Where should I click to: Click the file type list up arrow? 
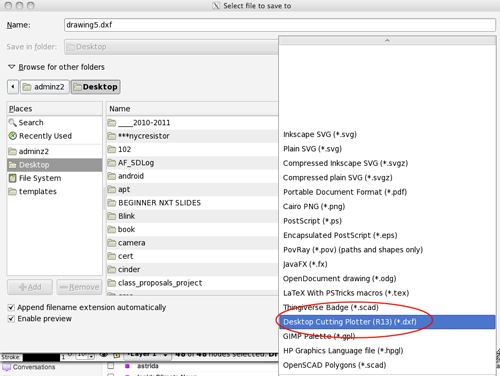tap(387, 41)
